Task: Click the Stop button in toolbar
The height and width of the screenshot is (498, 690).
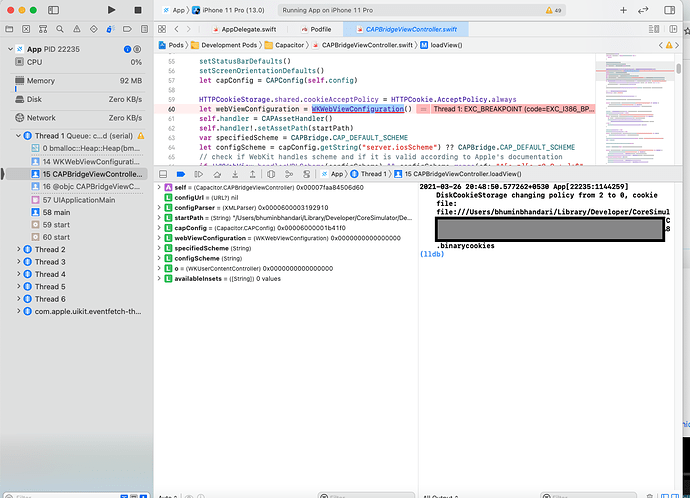Action: [x=138, y=10]
